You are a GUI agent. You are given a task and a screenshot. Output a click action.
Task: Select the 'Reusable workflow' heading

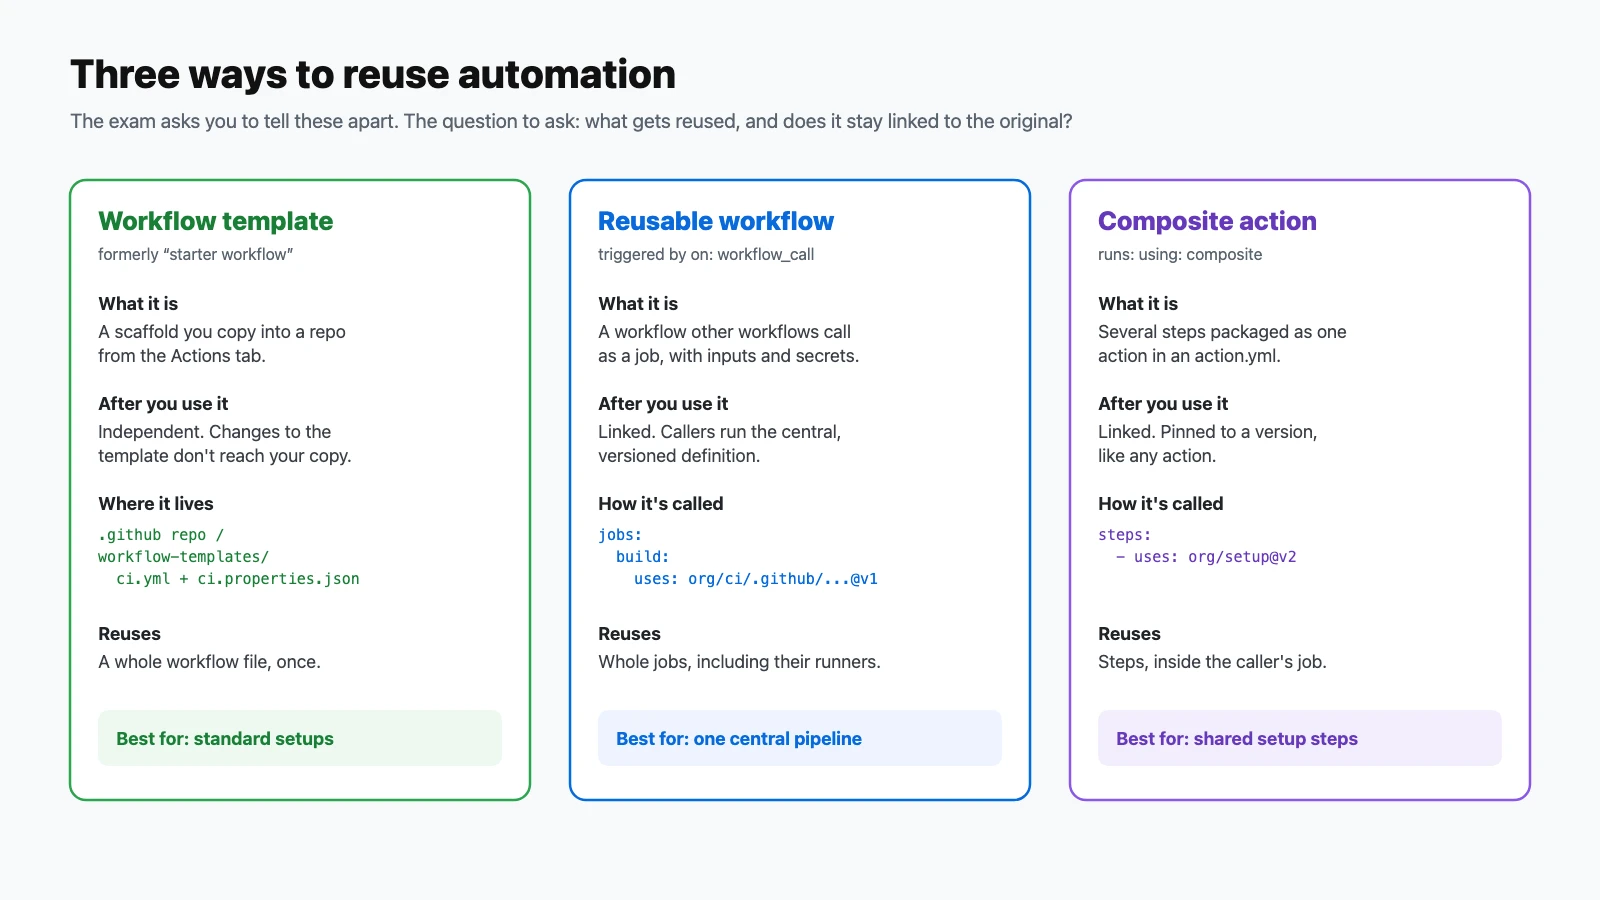tap(716, 221)
